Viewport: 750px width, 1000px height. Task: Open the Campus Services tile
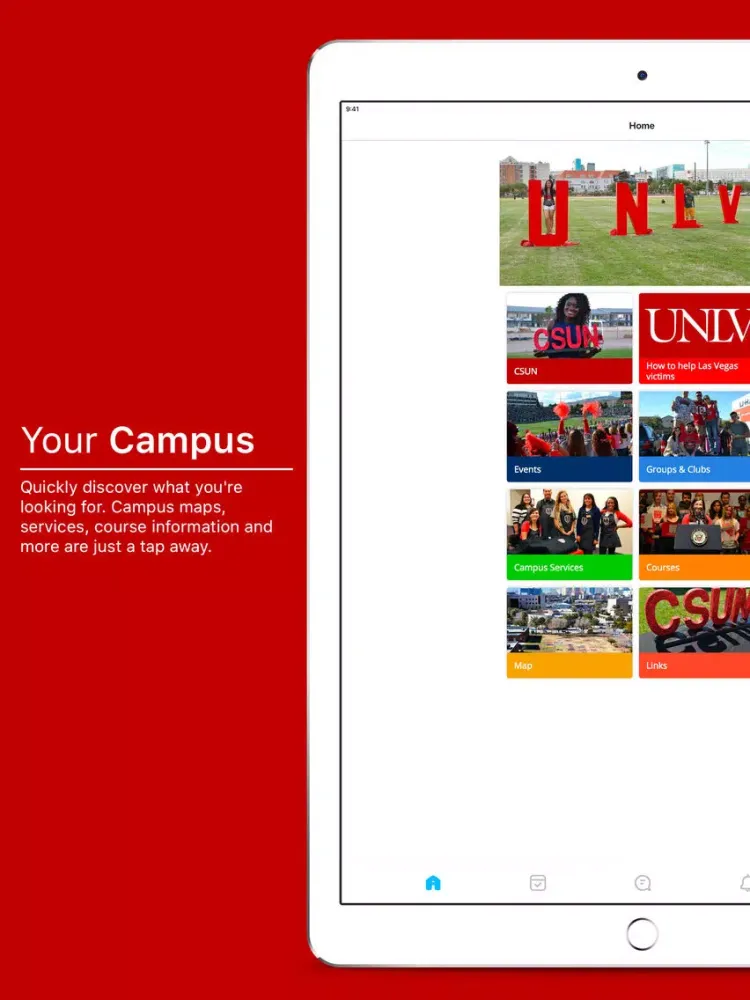coord(570,534)
